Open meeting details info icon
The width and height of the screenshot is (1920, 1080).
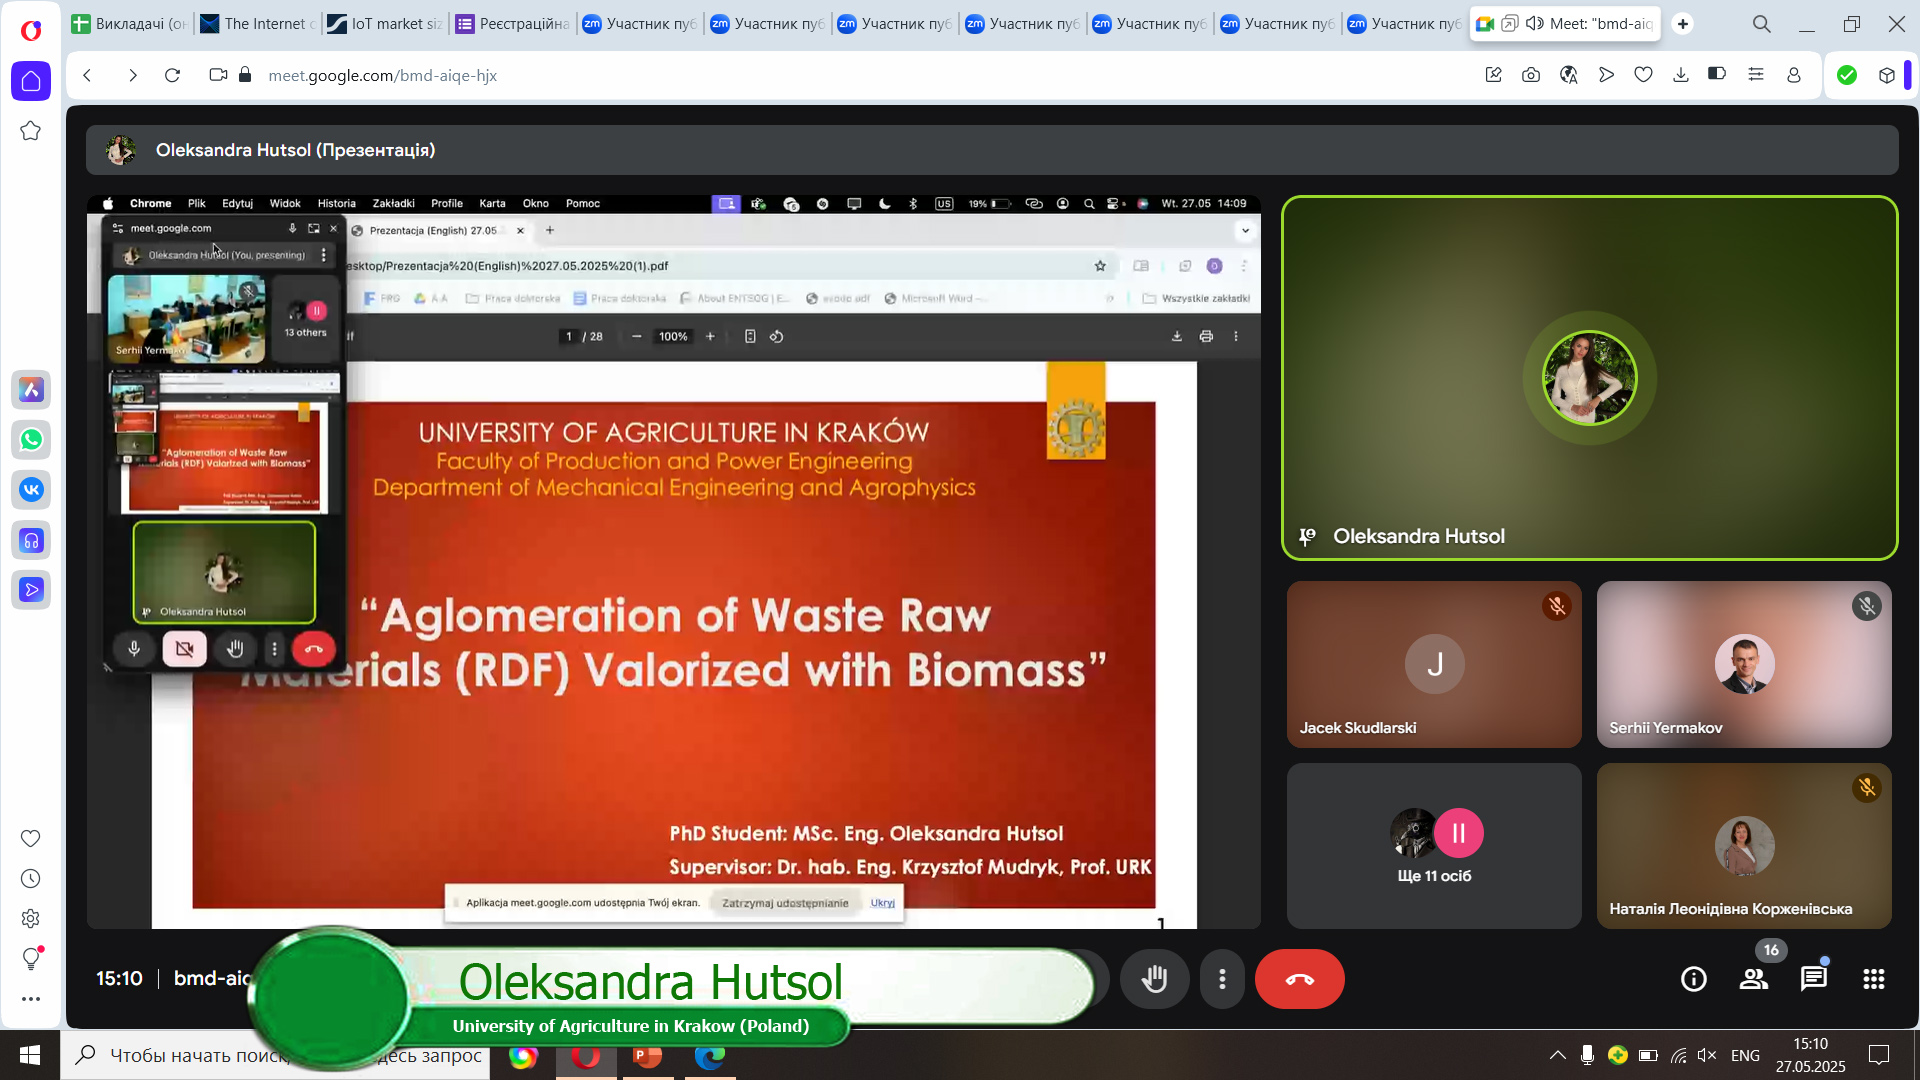(x=1693, y=979)
